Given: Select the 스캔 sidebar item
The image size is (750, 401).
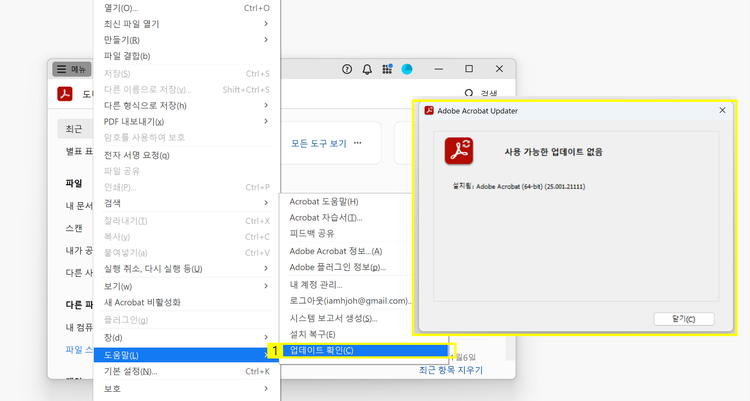Looking at the screenshot, I should click(x=74, y=228).
